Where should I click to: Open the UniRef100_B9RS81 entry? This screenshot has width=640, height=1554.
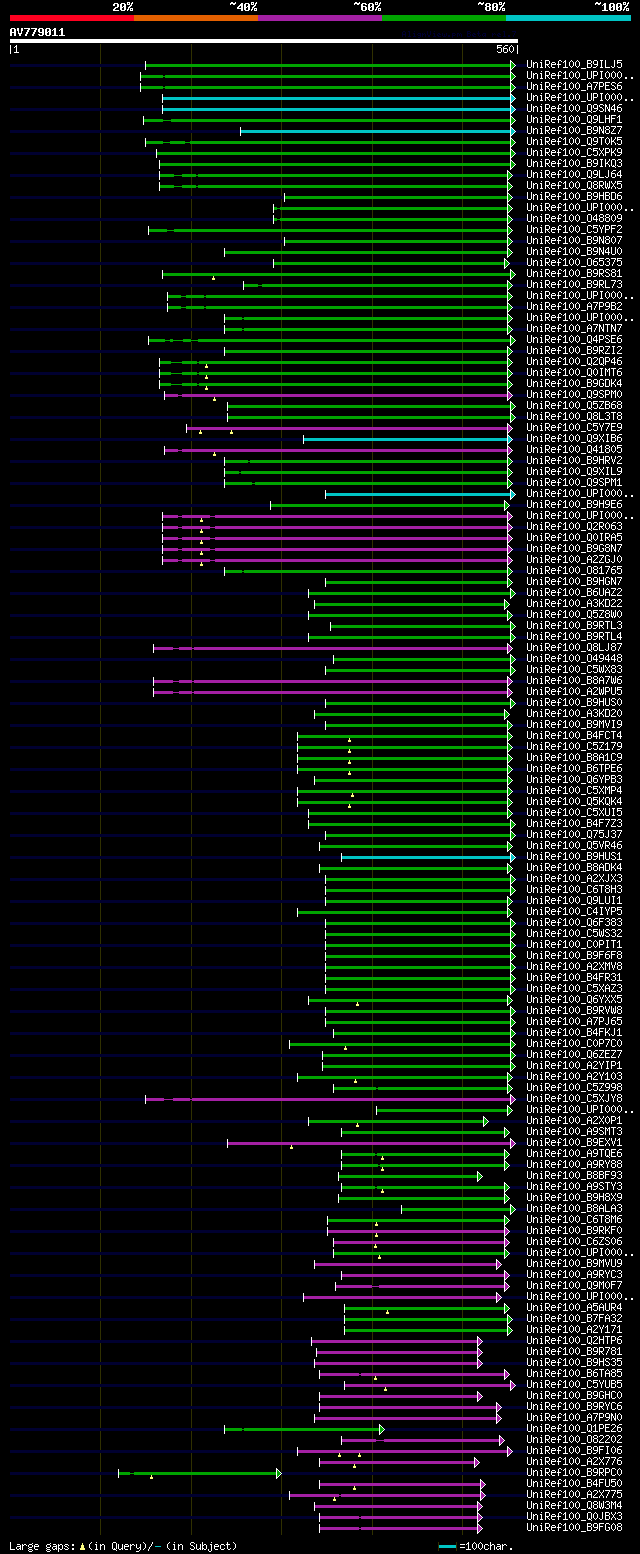[574, 273]
